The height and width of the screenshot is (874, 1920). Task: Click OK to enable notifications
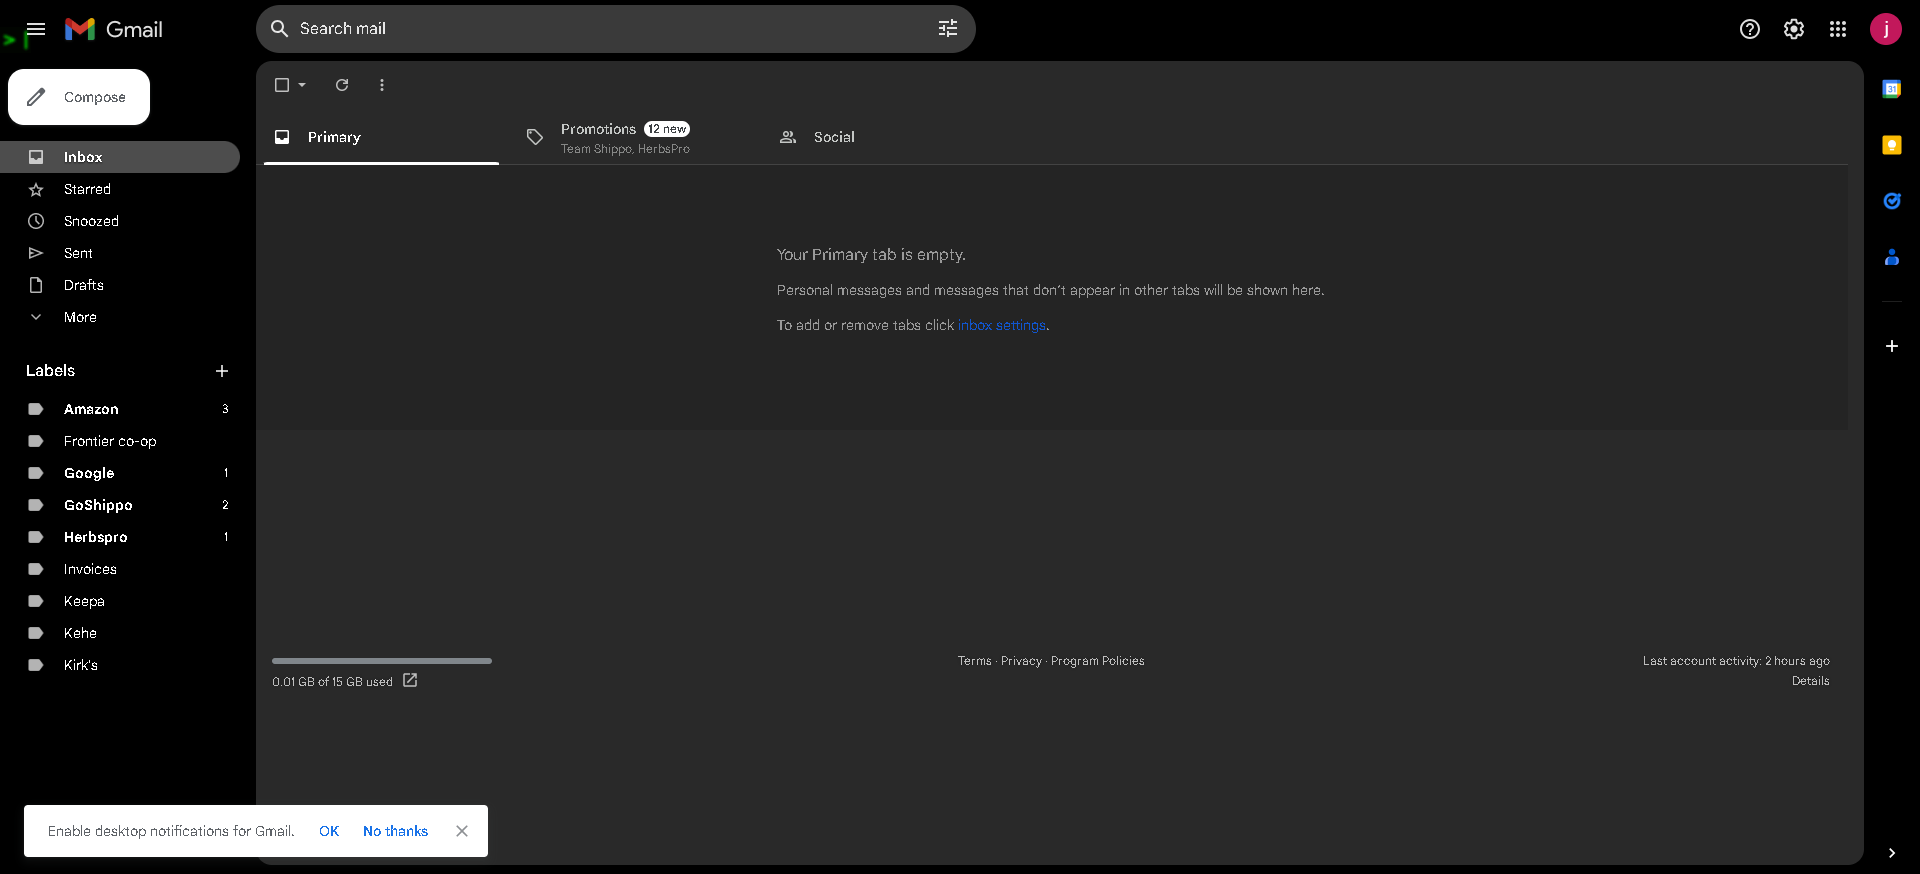[329, 831]
